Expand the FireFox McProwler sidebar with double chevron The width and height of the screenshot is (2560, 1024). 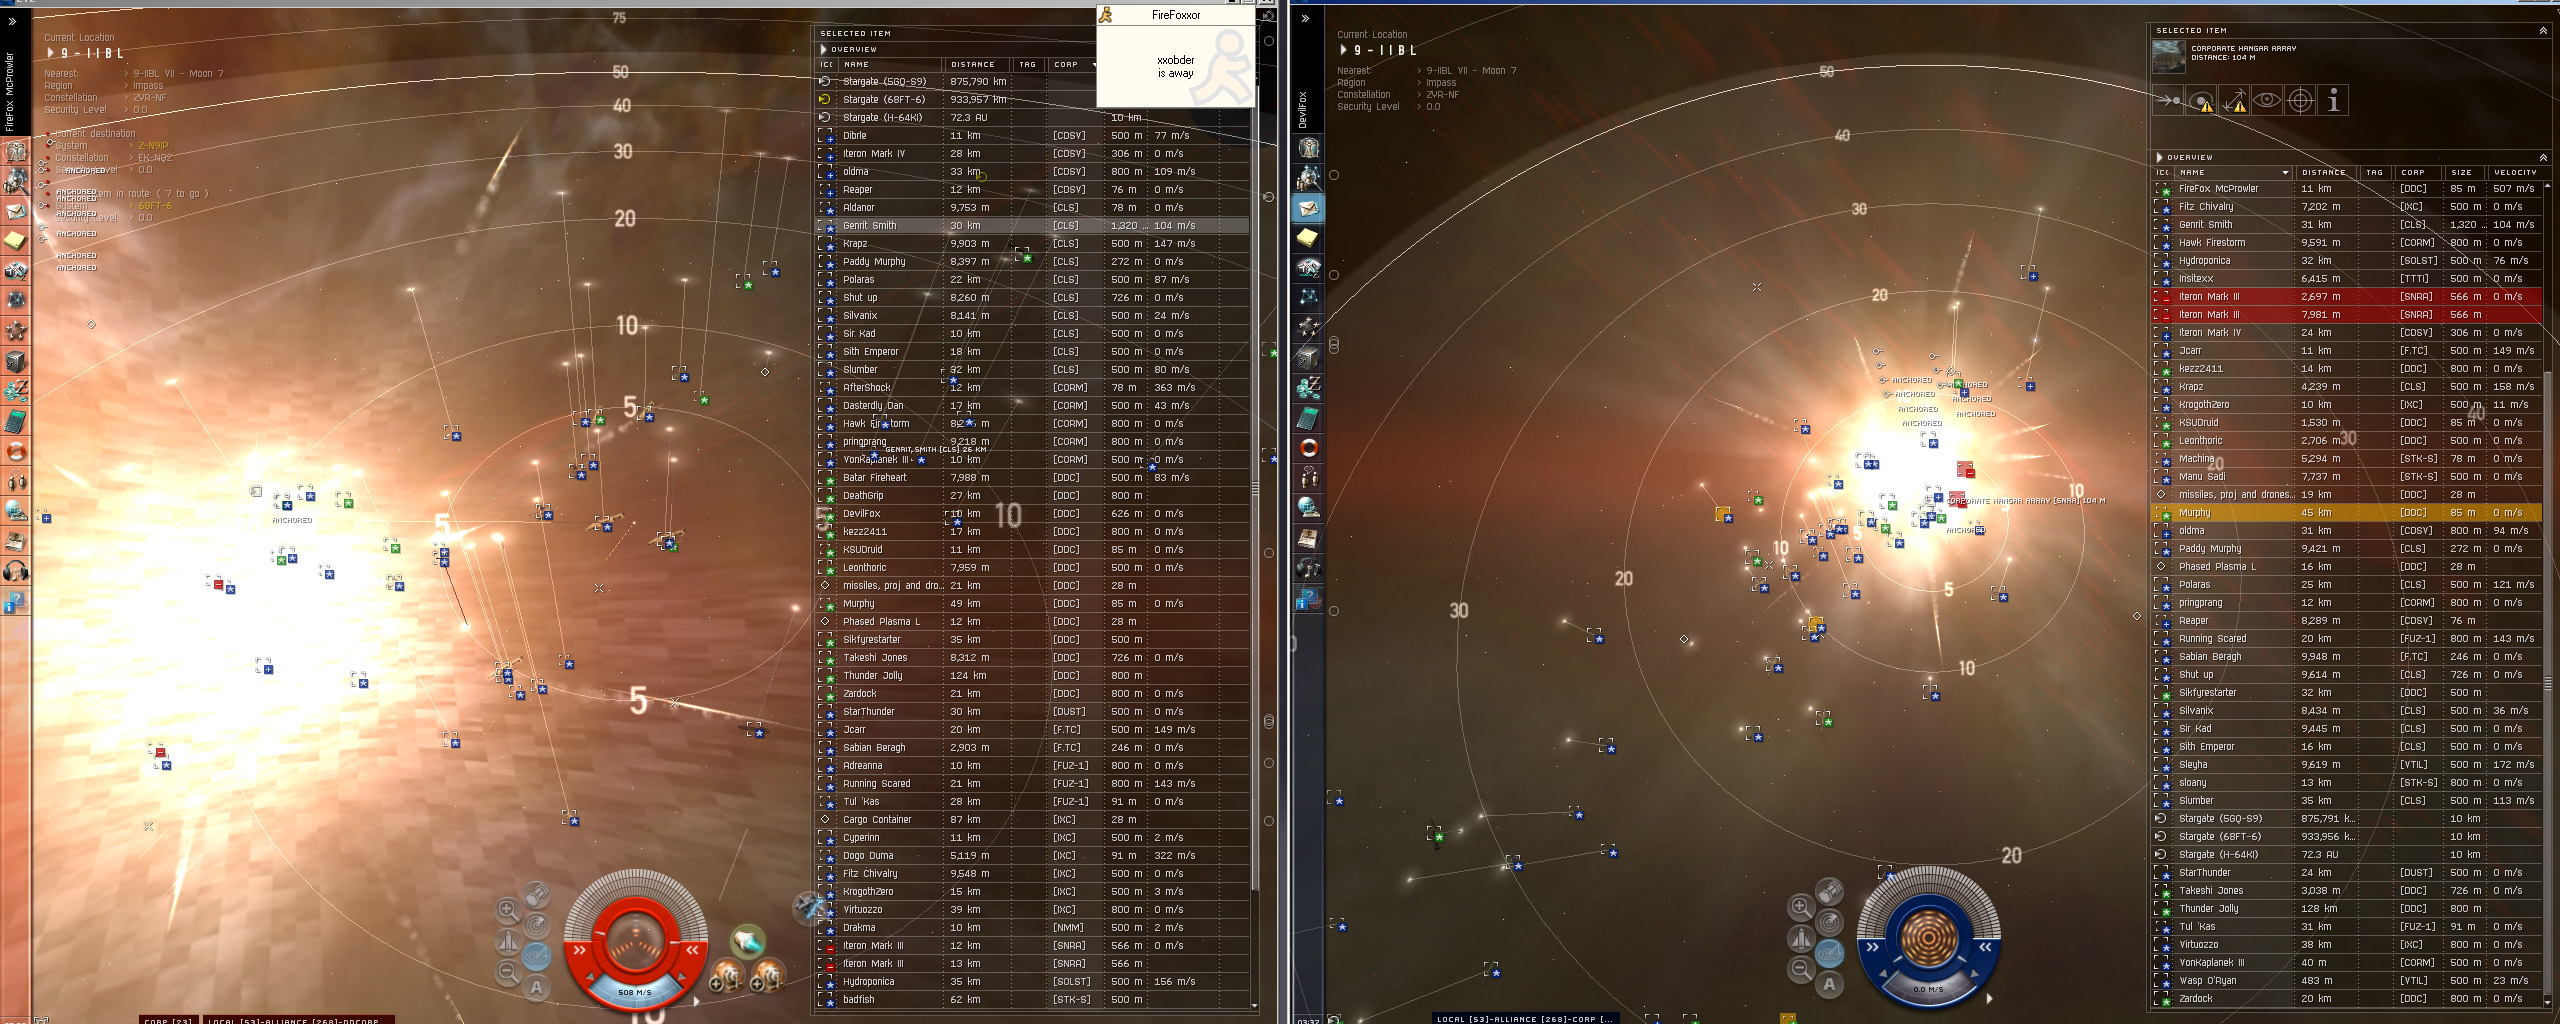click(11, 21)
